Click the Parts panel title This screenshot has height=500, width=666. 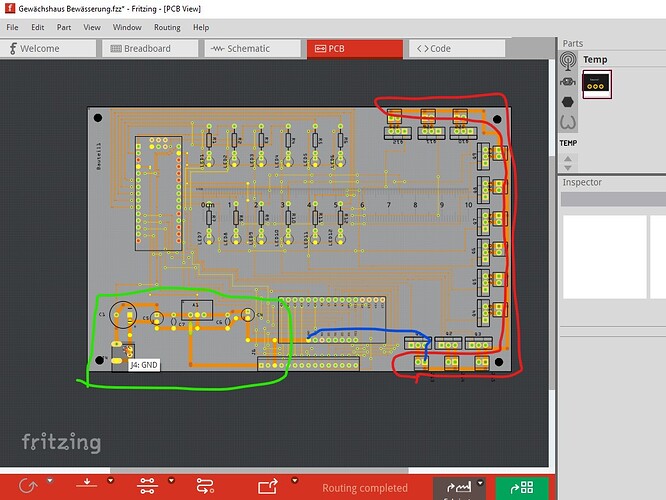(573, 43)
